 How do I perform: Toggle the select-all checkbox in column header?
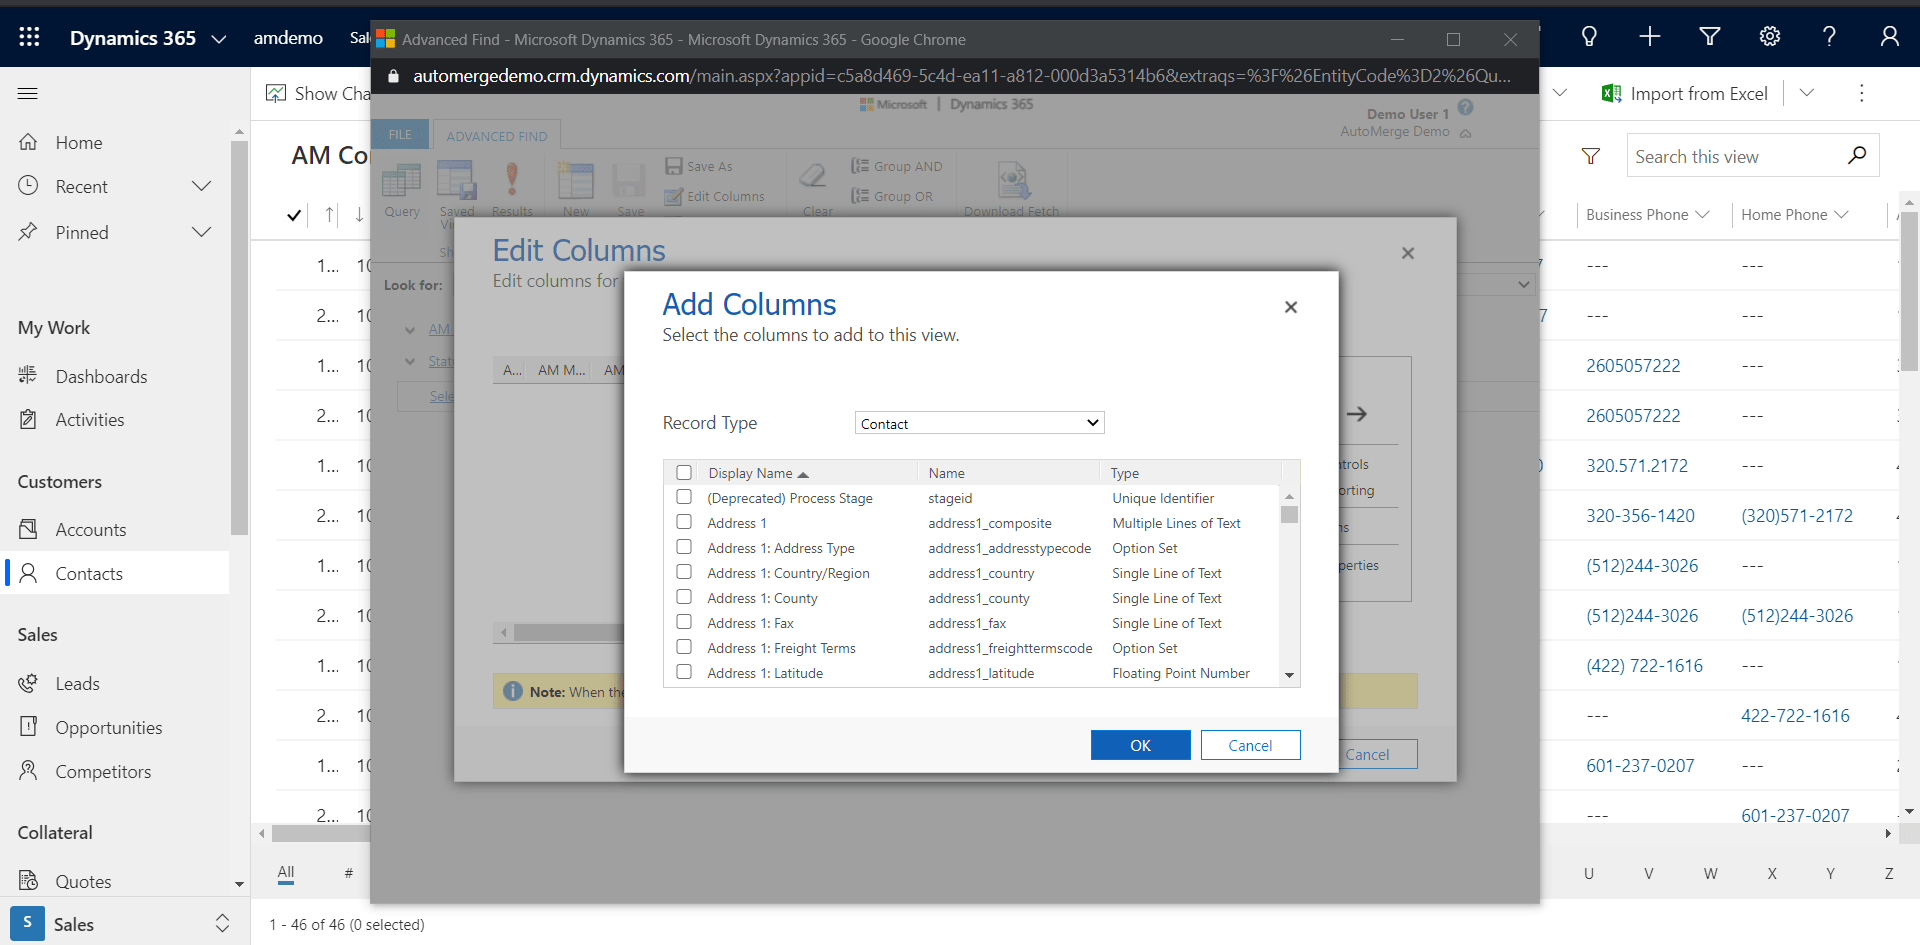click(x=684, y=473)
